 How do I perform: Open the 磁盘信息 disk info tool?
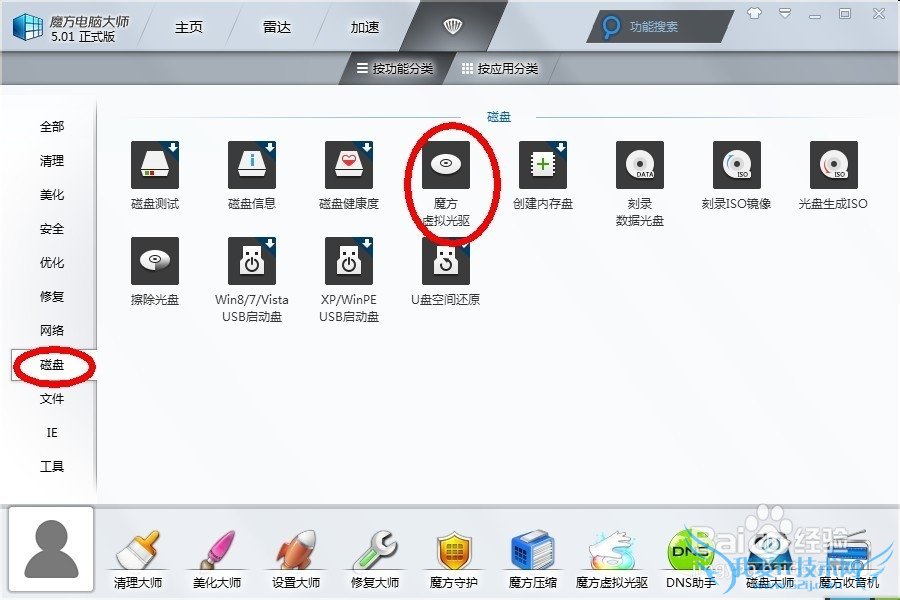click(252, 165)
